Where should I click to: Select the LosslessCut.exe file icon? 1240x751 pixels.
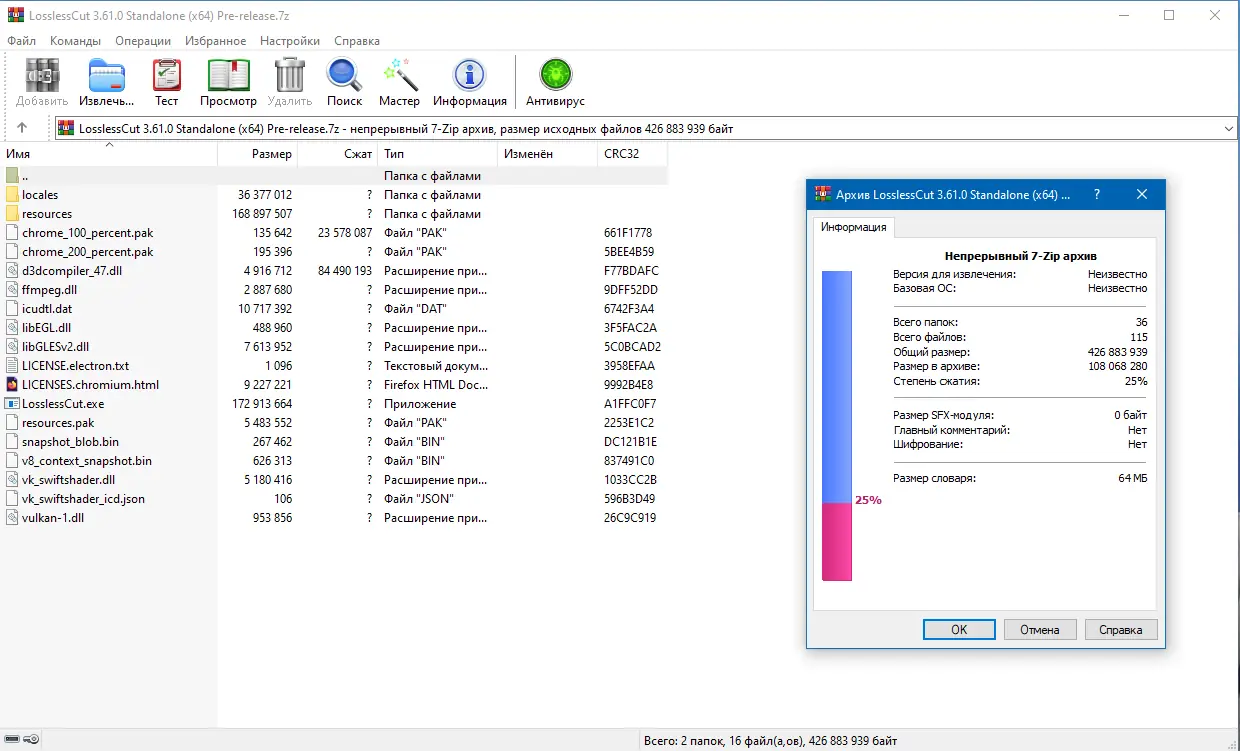pyautogui.click(x=12, y=404)
